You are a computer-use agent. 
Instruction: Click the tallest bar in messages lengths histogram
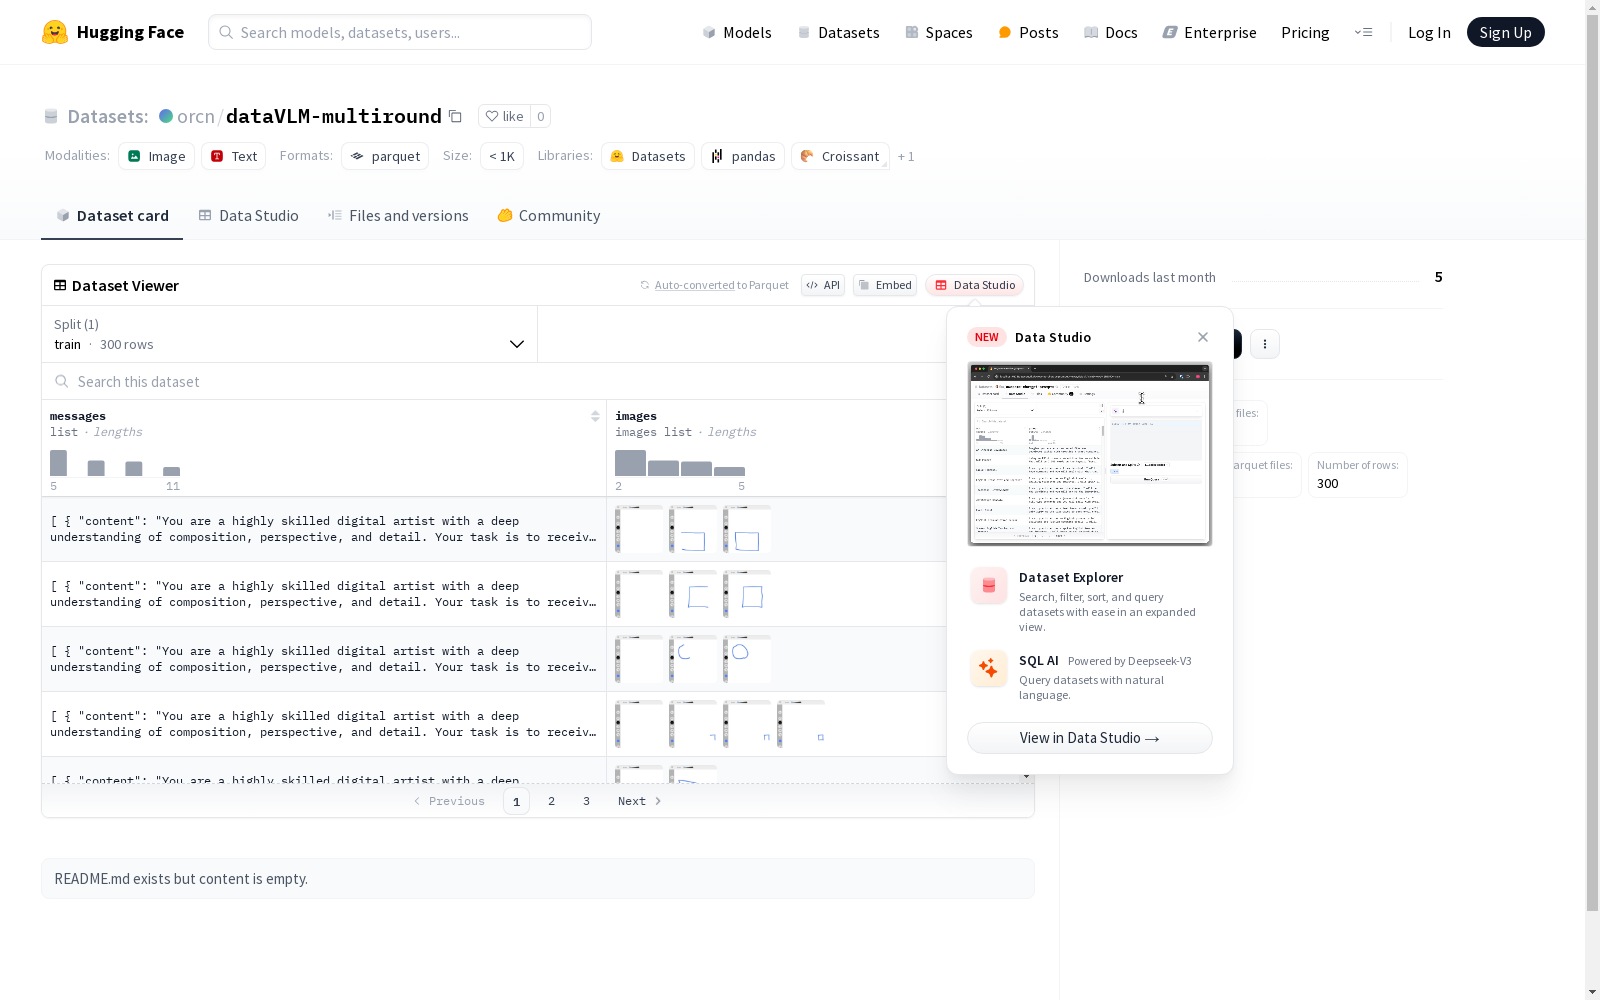click(59, 463)
